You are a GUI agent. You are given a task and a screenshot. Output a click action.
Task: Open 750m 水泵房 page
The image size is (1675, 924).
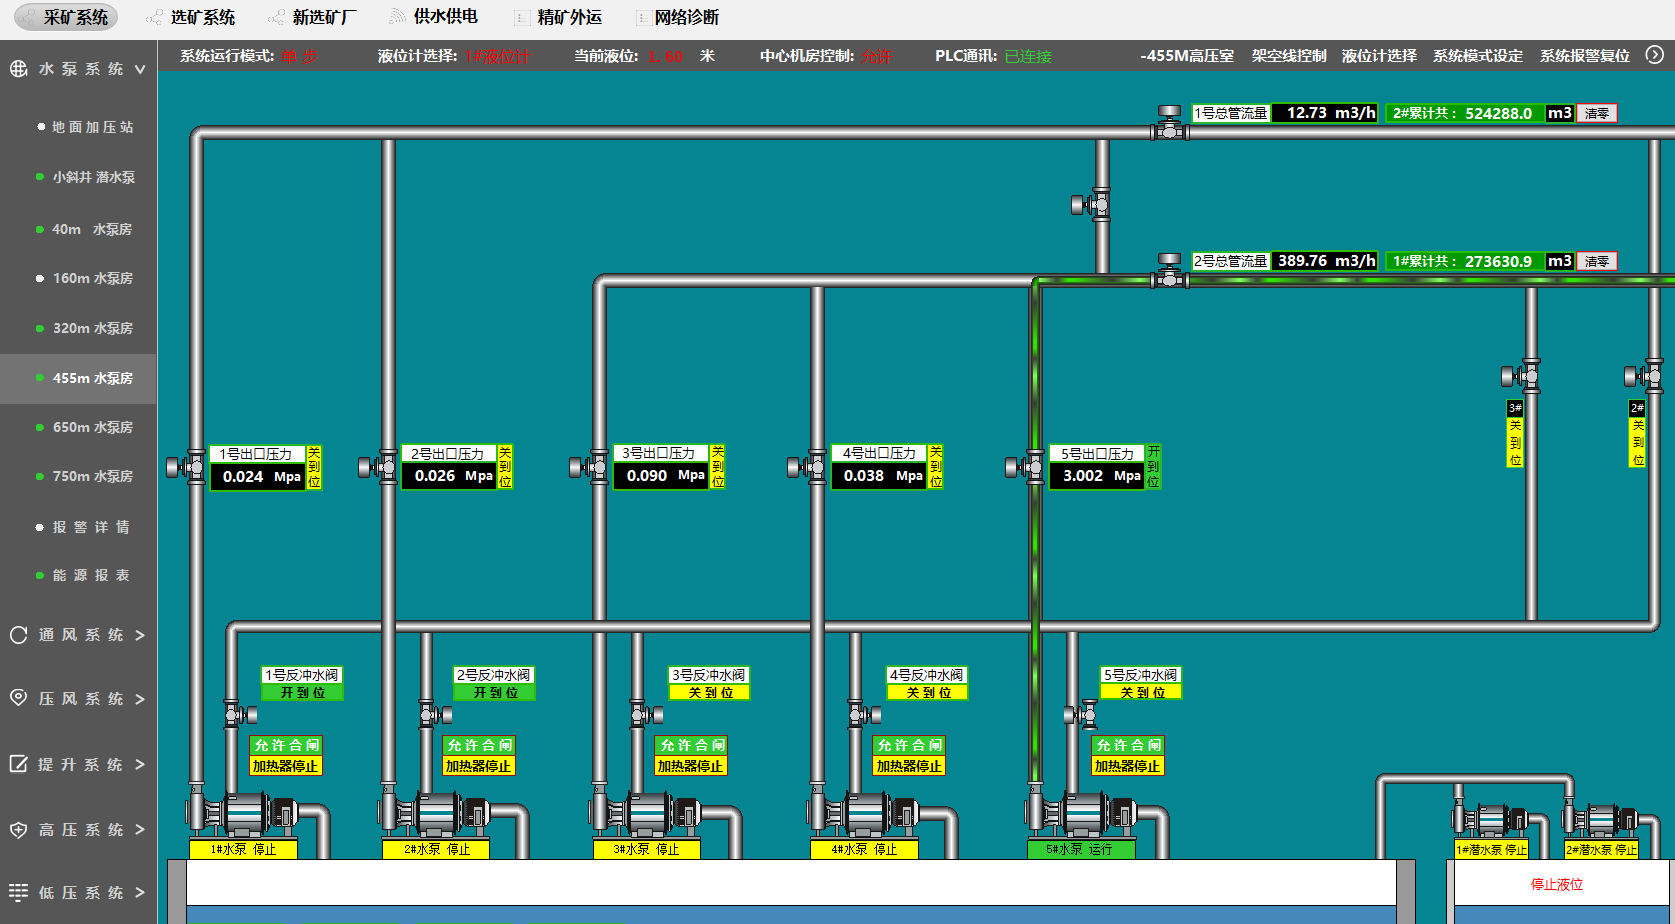point(85,476)
